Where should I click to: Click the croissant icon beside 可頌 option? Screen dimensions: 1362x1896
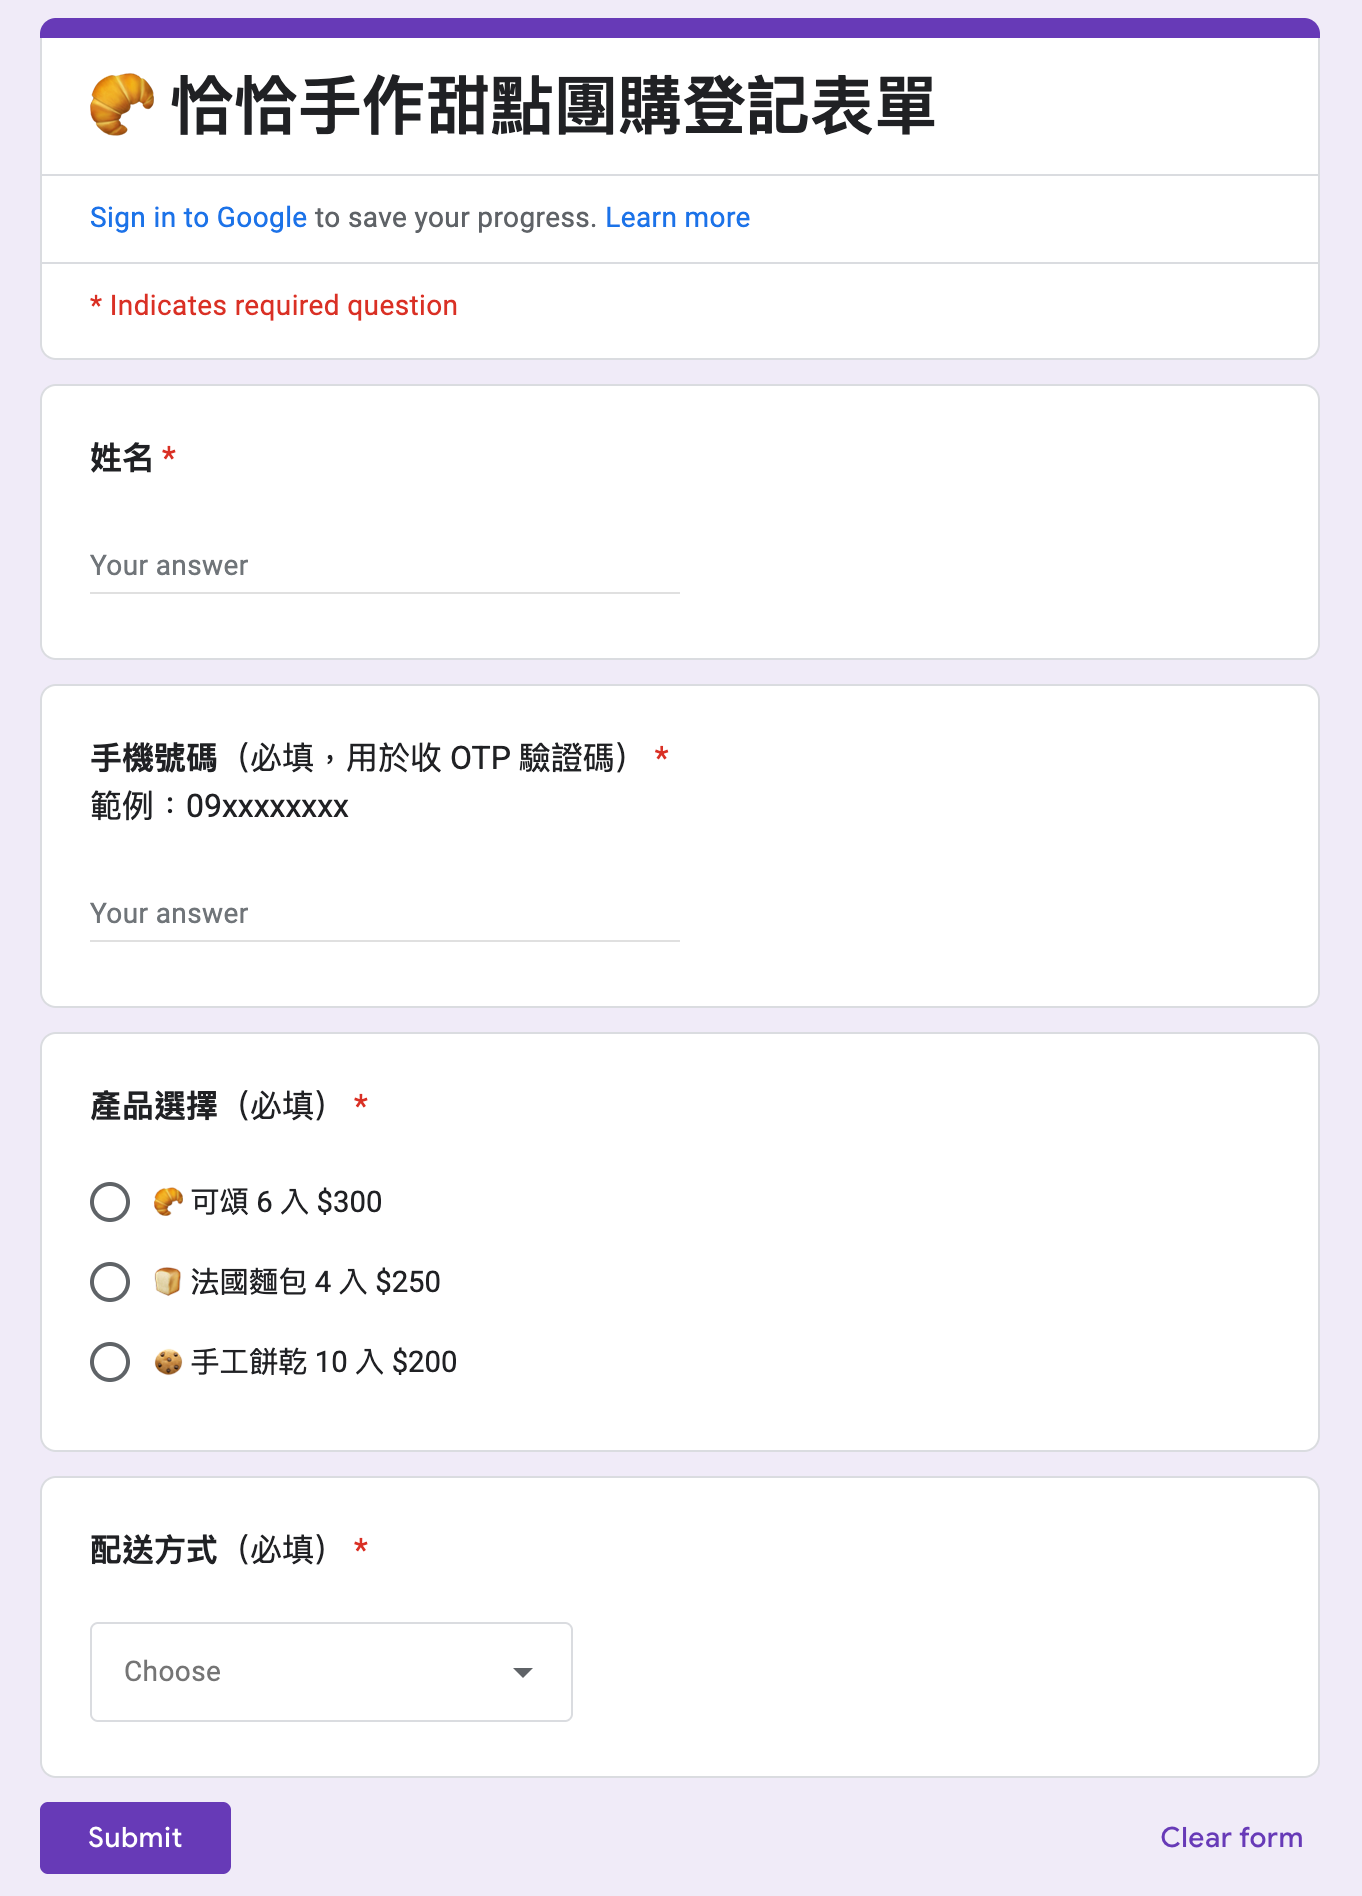pos(168,1201)
